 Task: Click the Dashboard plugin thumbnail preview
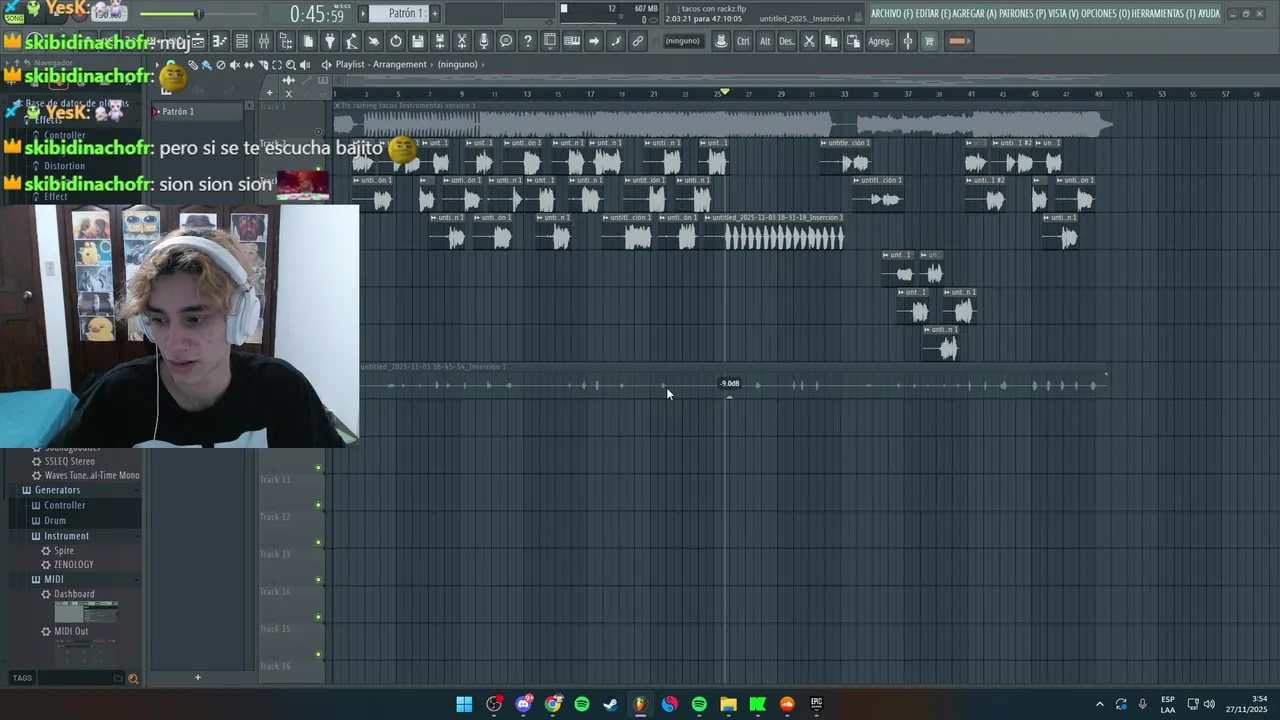coord(86,610)
